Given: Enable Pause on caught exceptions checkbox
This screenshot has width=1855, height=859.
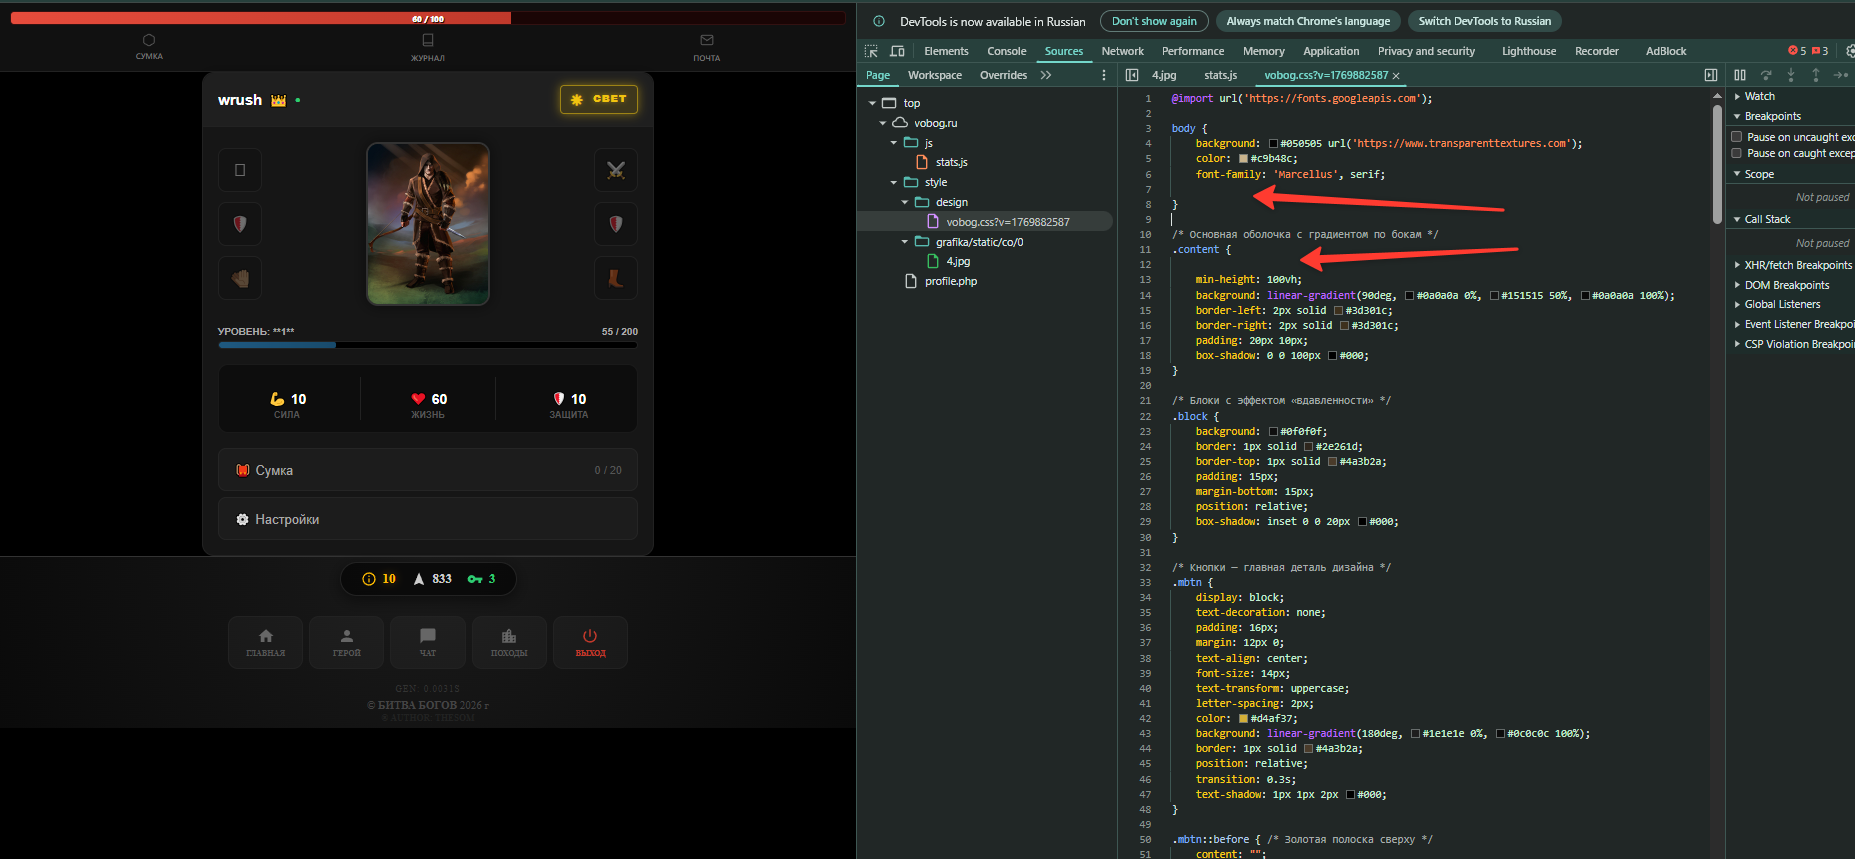Looking at the screenshot, I should [1737, 153].
